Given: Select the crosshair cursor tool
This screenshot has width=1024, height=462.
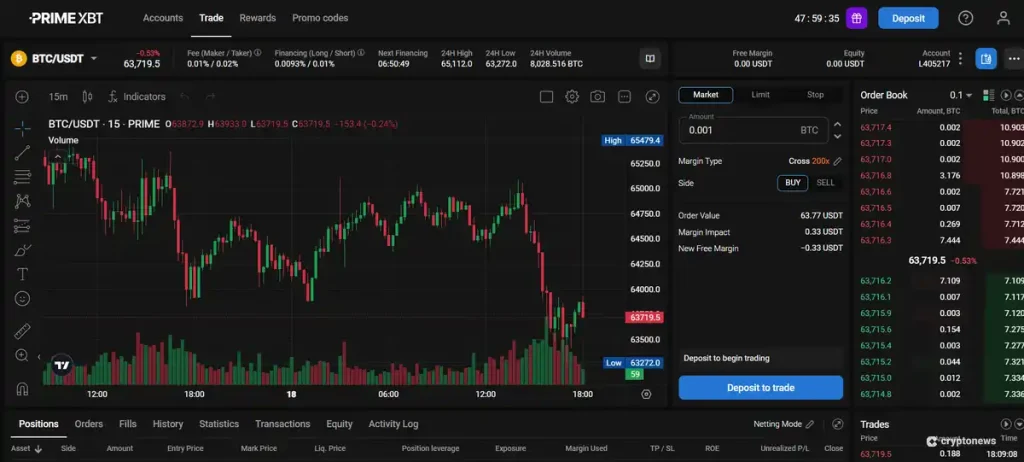Looking at the screenshot, I should coord(22,128).
